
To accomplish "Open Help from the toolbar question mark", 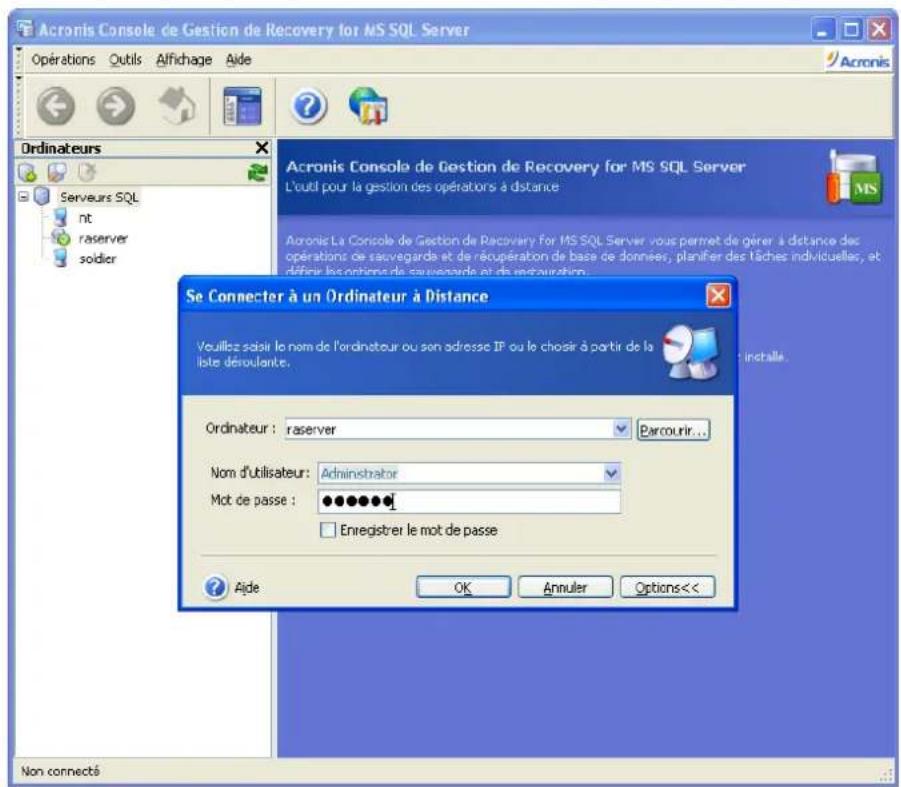I will tap(309, 106).
